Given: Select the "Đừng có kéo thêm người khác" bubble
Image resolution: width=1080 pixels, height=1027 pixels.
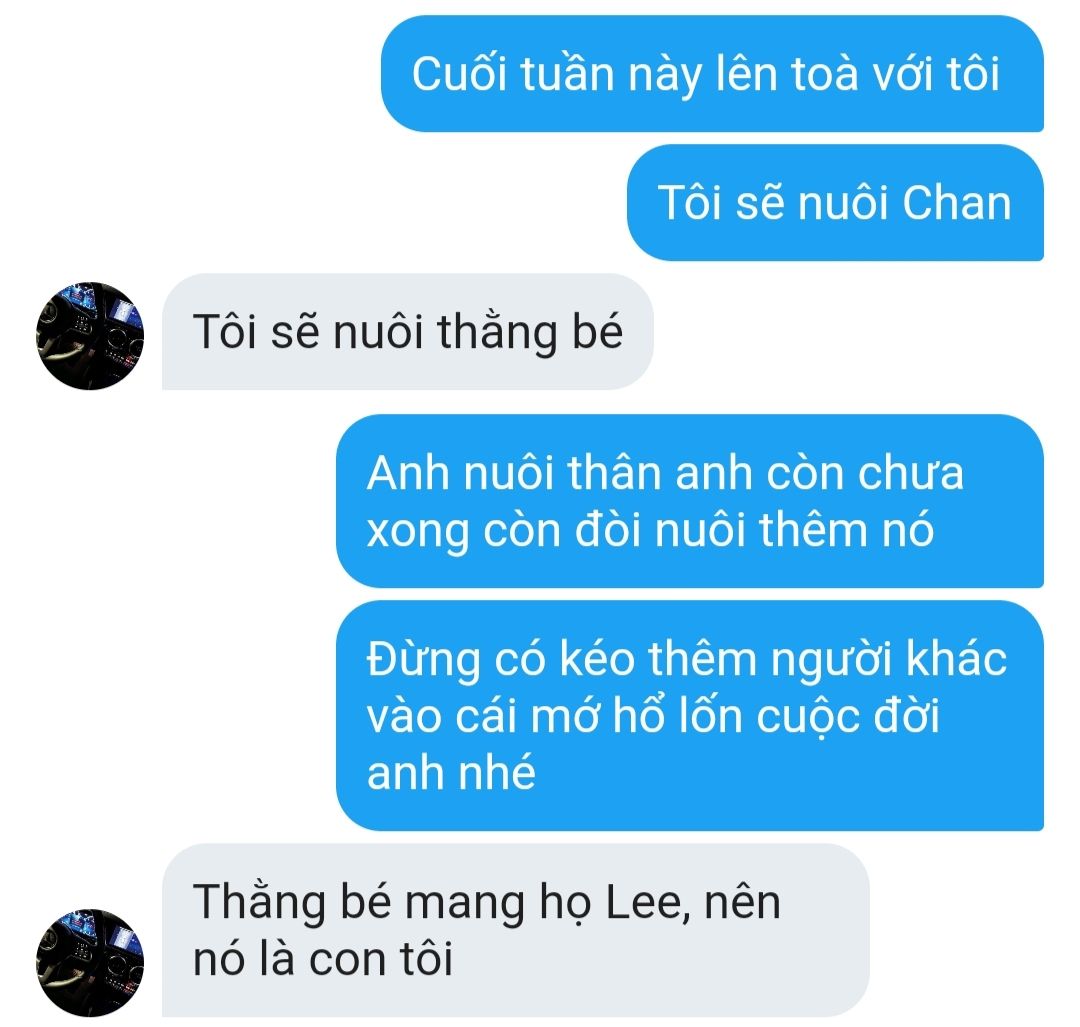Looking at the screenshot, I should point(690,716).
